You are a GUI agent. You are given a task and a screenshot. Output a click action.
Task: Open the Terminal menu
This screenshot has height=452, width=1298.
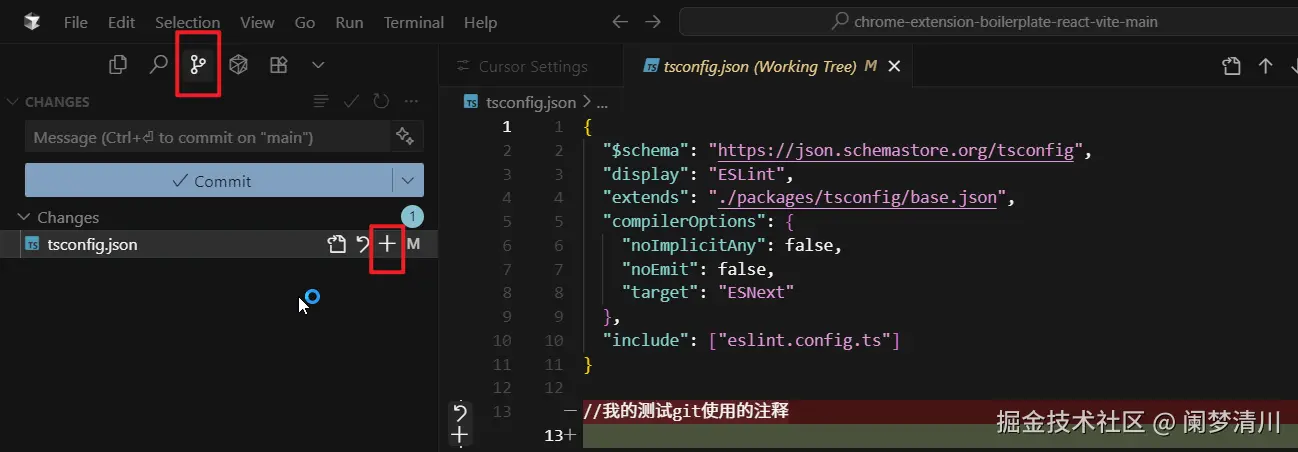(x=413, y=22)
